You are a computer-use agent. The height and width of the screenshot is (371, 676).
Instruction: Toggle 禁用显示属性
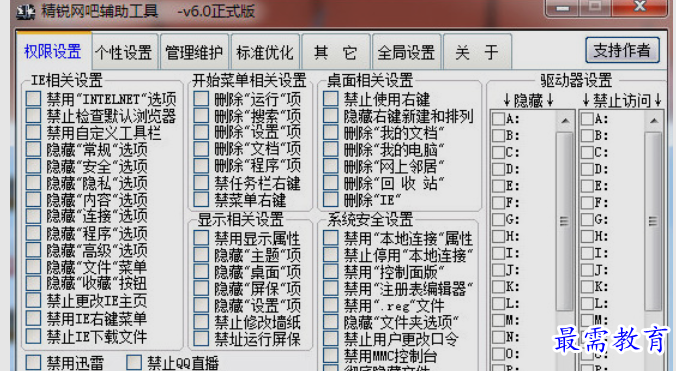pyautogui.click(x=201, y=237)
